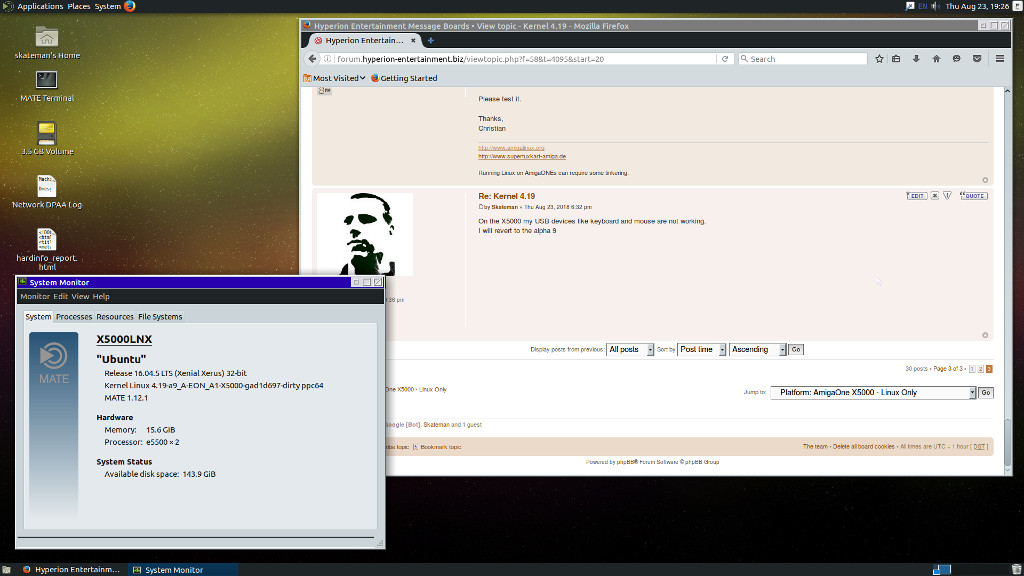Expand Most Visited bookmarks dropdown
Viewport: 1024px width, 576px height.
334,78
